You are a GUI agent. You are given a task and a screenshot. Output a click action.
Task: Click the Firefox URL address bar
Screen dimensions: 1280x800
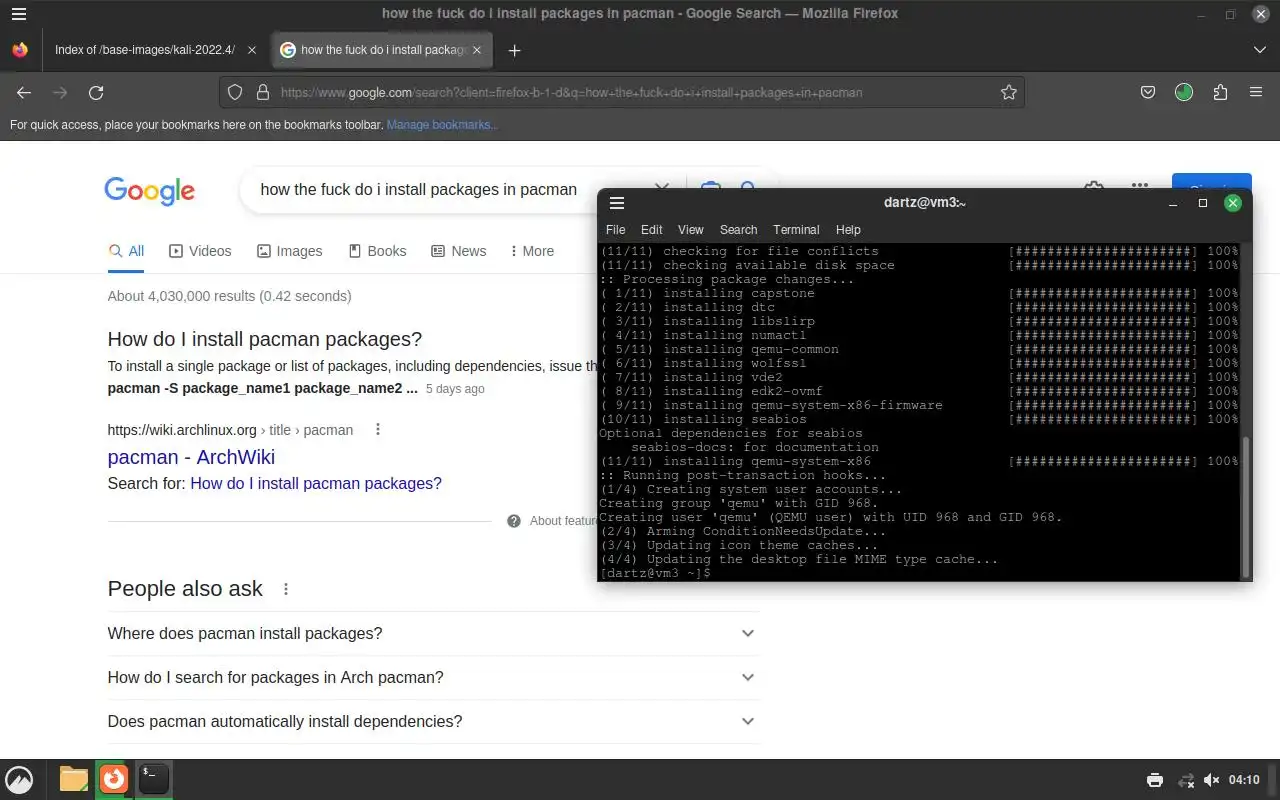tap(621, 92)
